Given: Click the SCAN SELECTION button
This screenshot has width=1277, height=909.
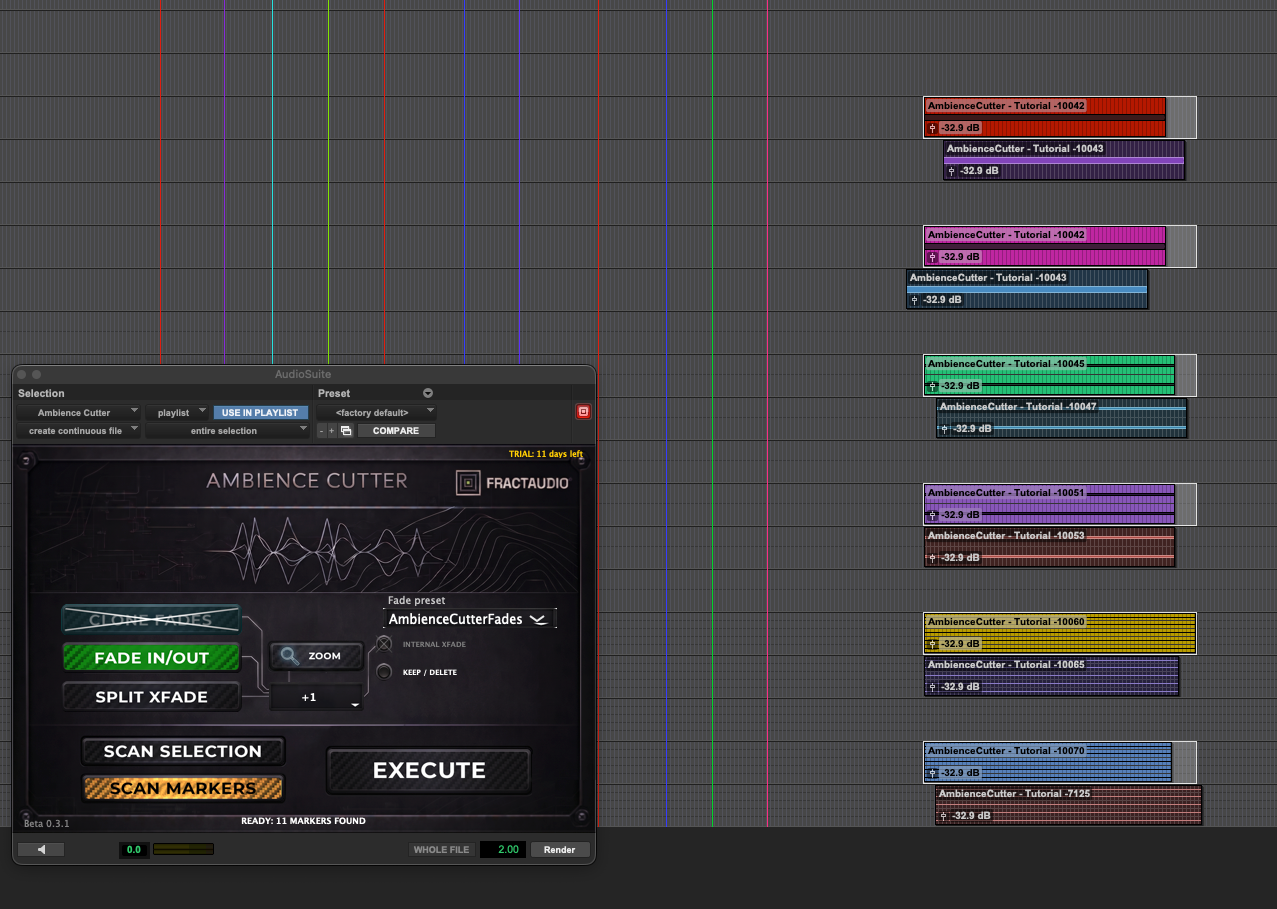Looking at the screenshot, I should 183,751.
